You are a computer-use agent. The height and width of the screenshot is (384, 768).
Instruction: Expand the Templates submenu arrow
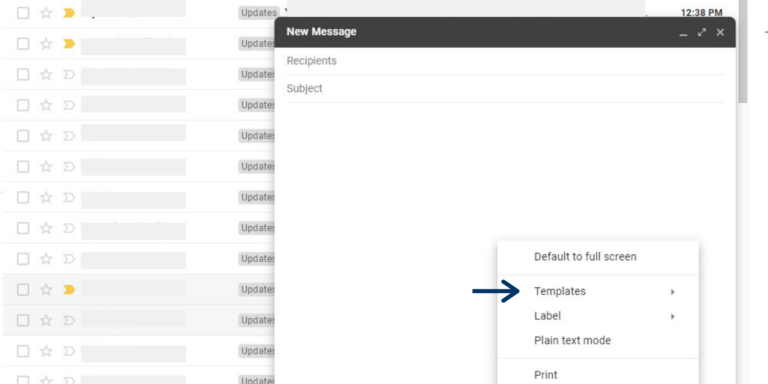point(672,292)
